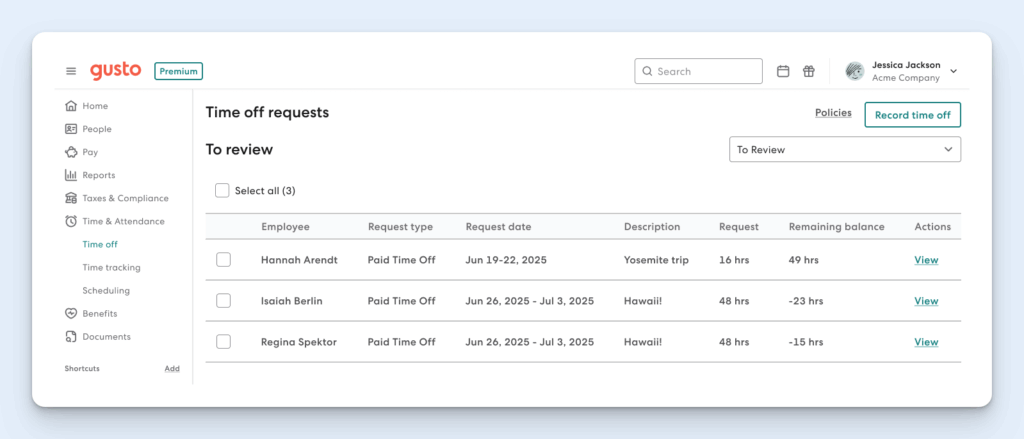Open Documents in sidebar
Viewport: 1024px width, 439px height.
coord(106,336)
